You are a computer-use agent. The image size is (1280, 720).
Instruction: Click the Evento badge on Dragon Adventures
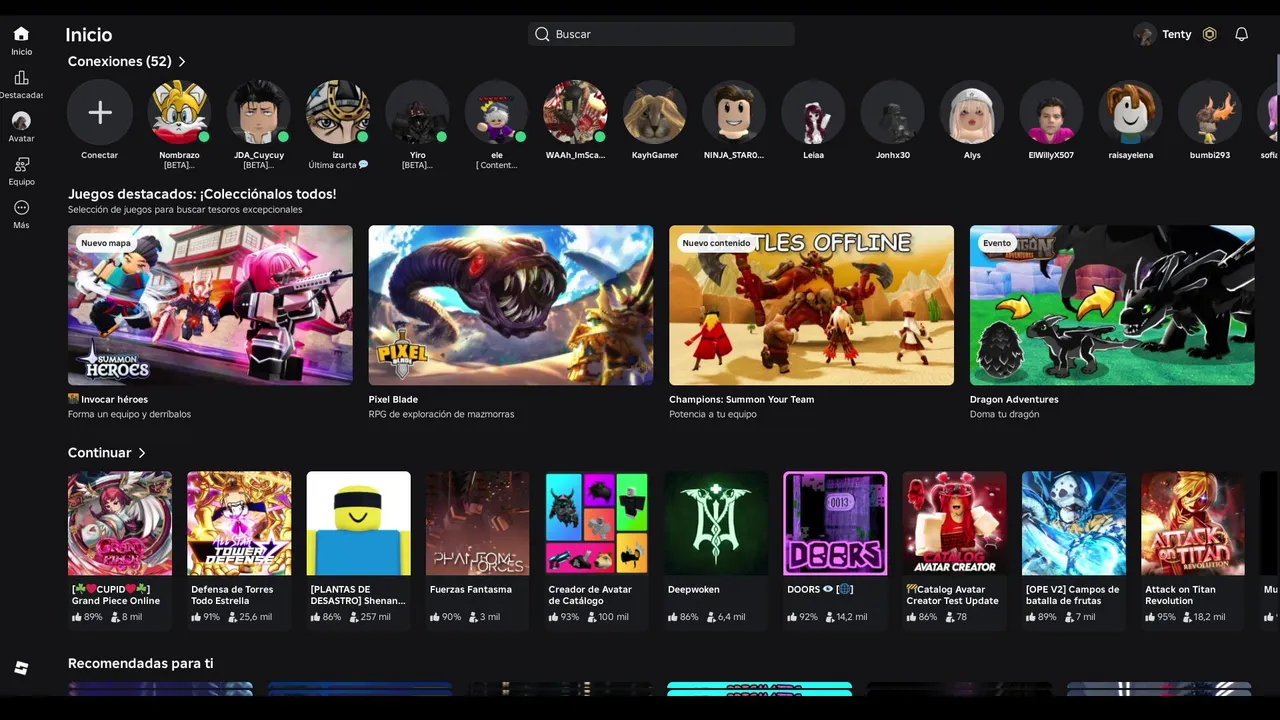997,243
